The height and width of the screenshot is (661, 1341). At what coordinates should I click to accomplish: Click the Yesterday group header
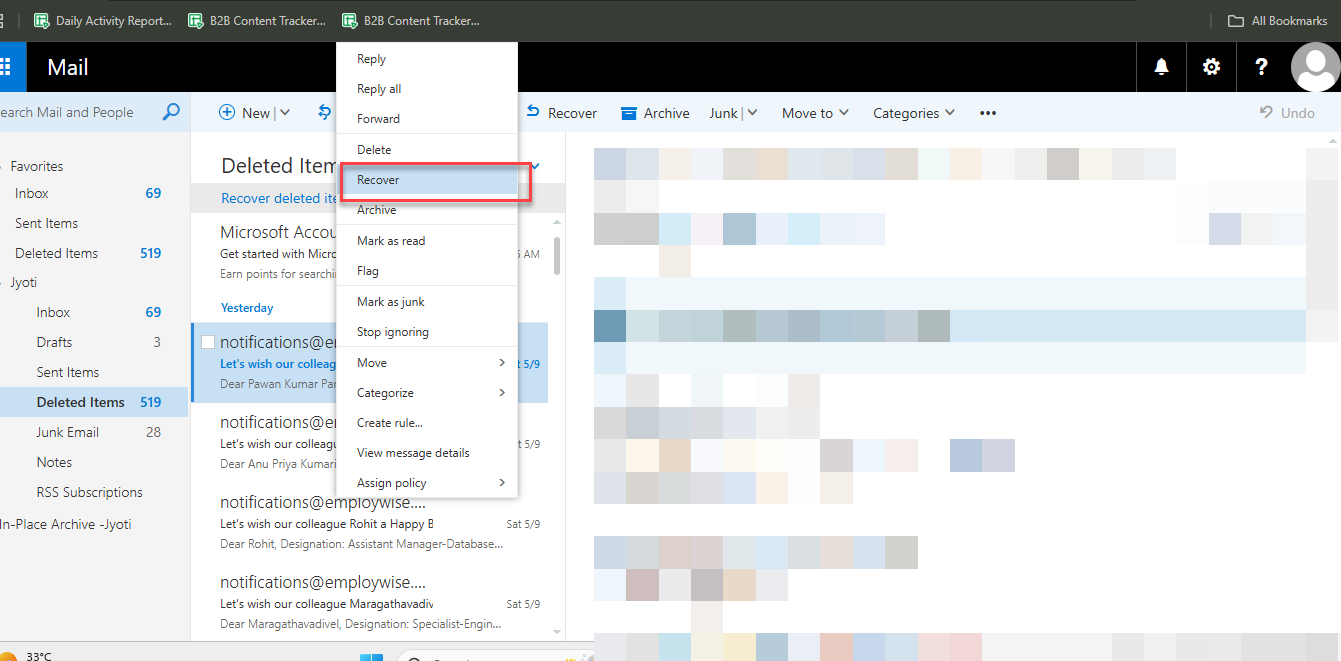pos(247,308)
